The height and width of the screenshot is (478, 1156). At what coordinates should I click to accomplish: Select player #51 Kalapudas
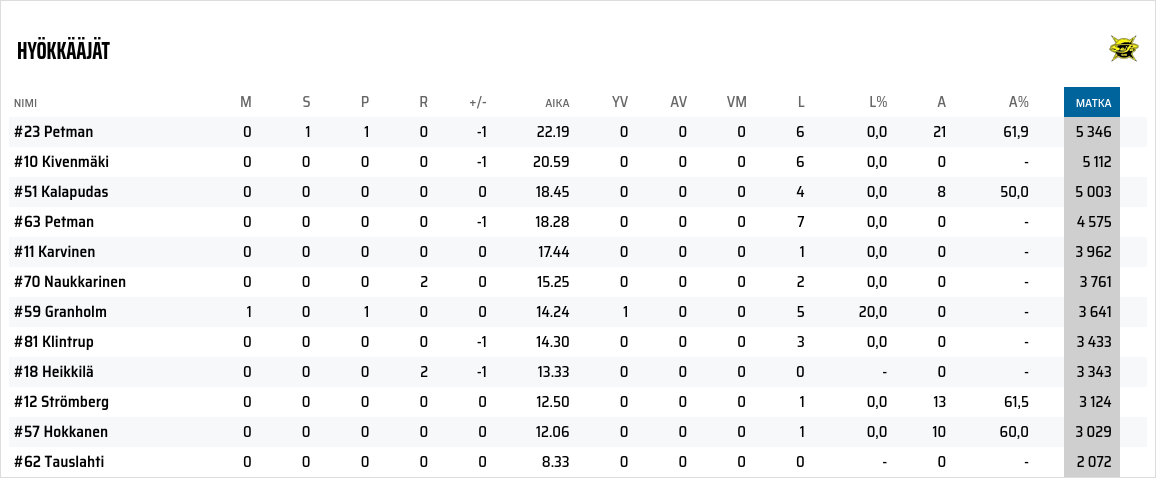coord(61,192)
